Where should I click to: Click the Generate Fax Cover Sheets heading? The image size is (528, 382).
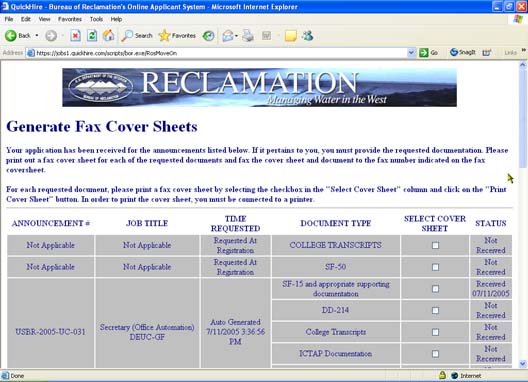click(x=102, y=127)
